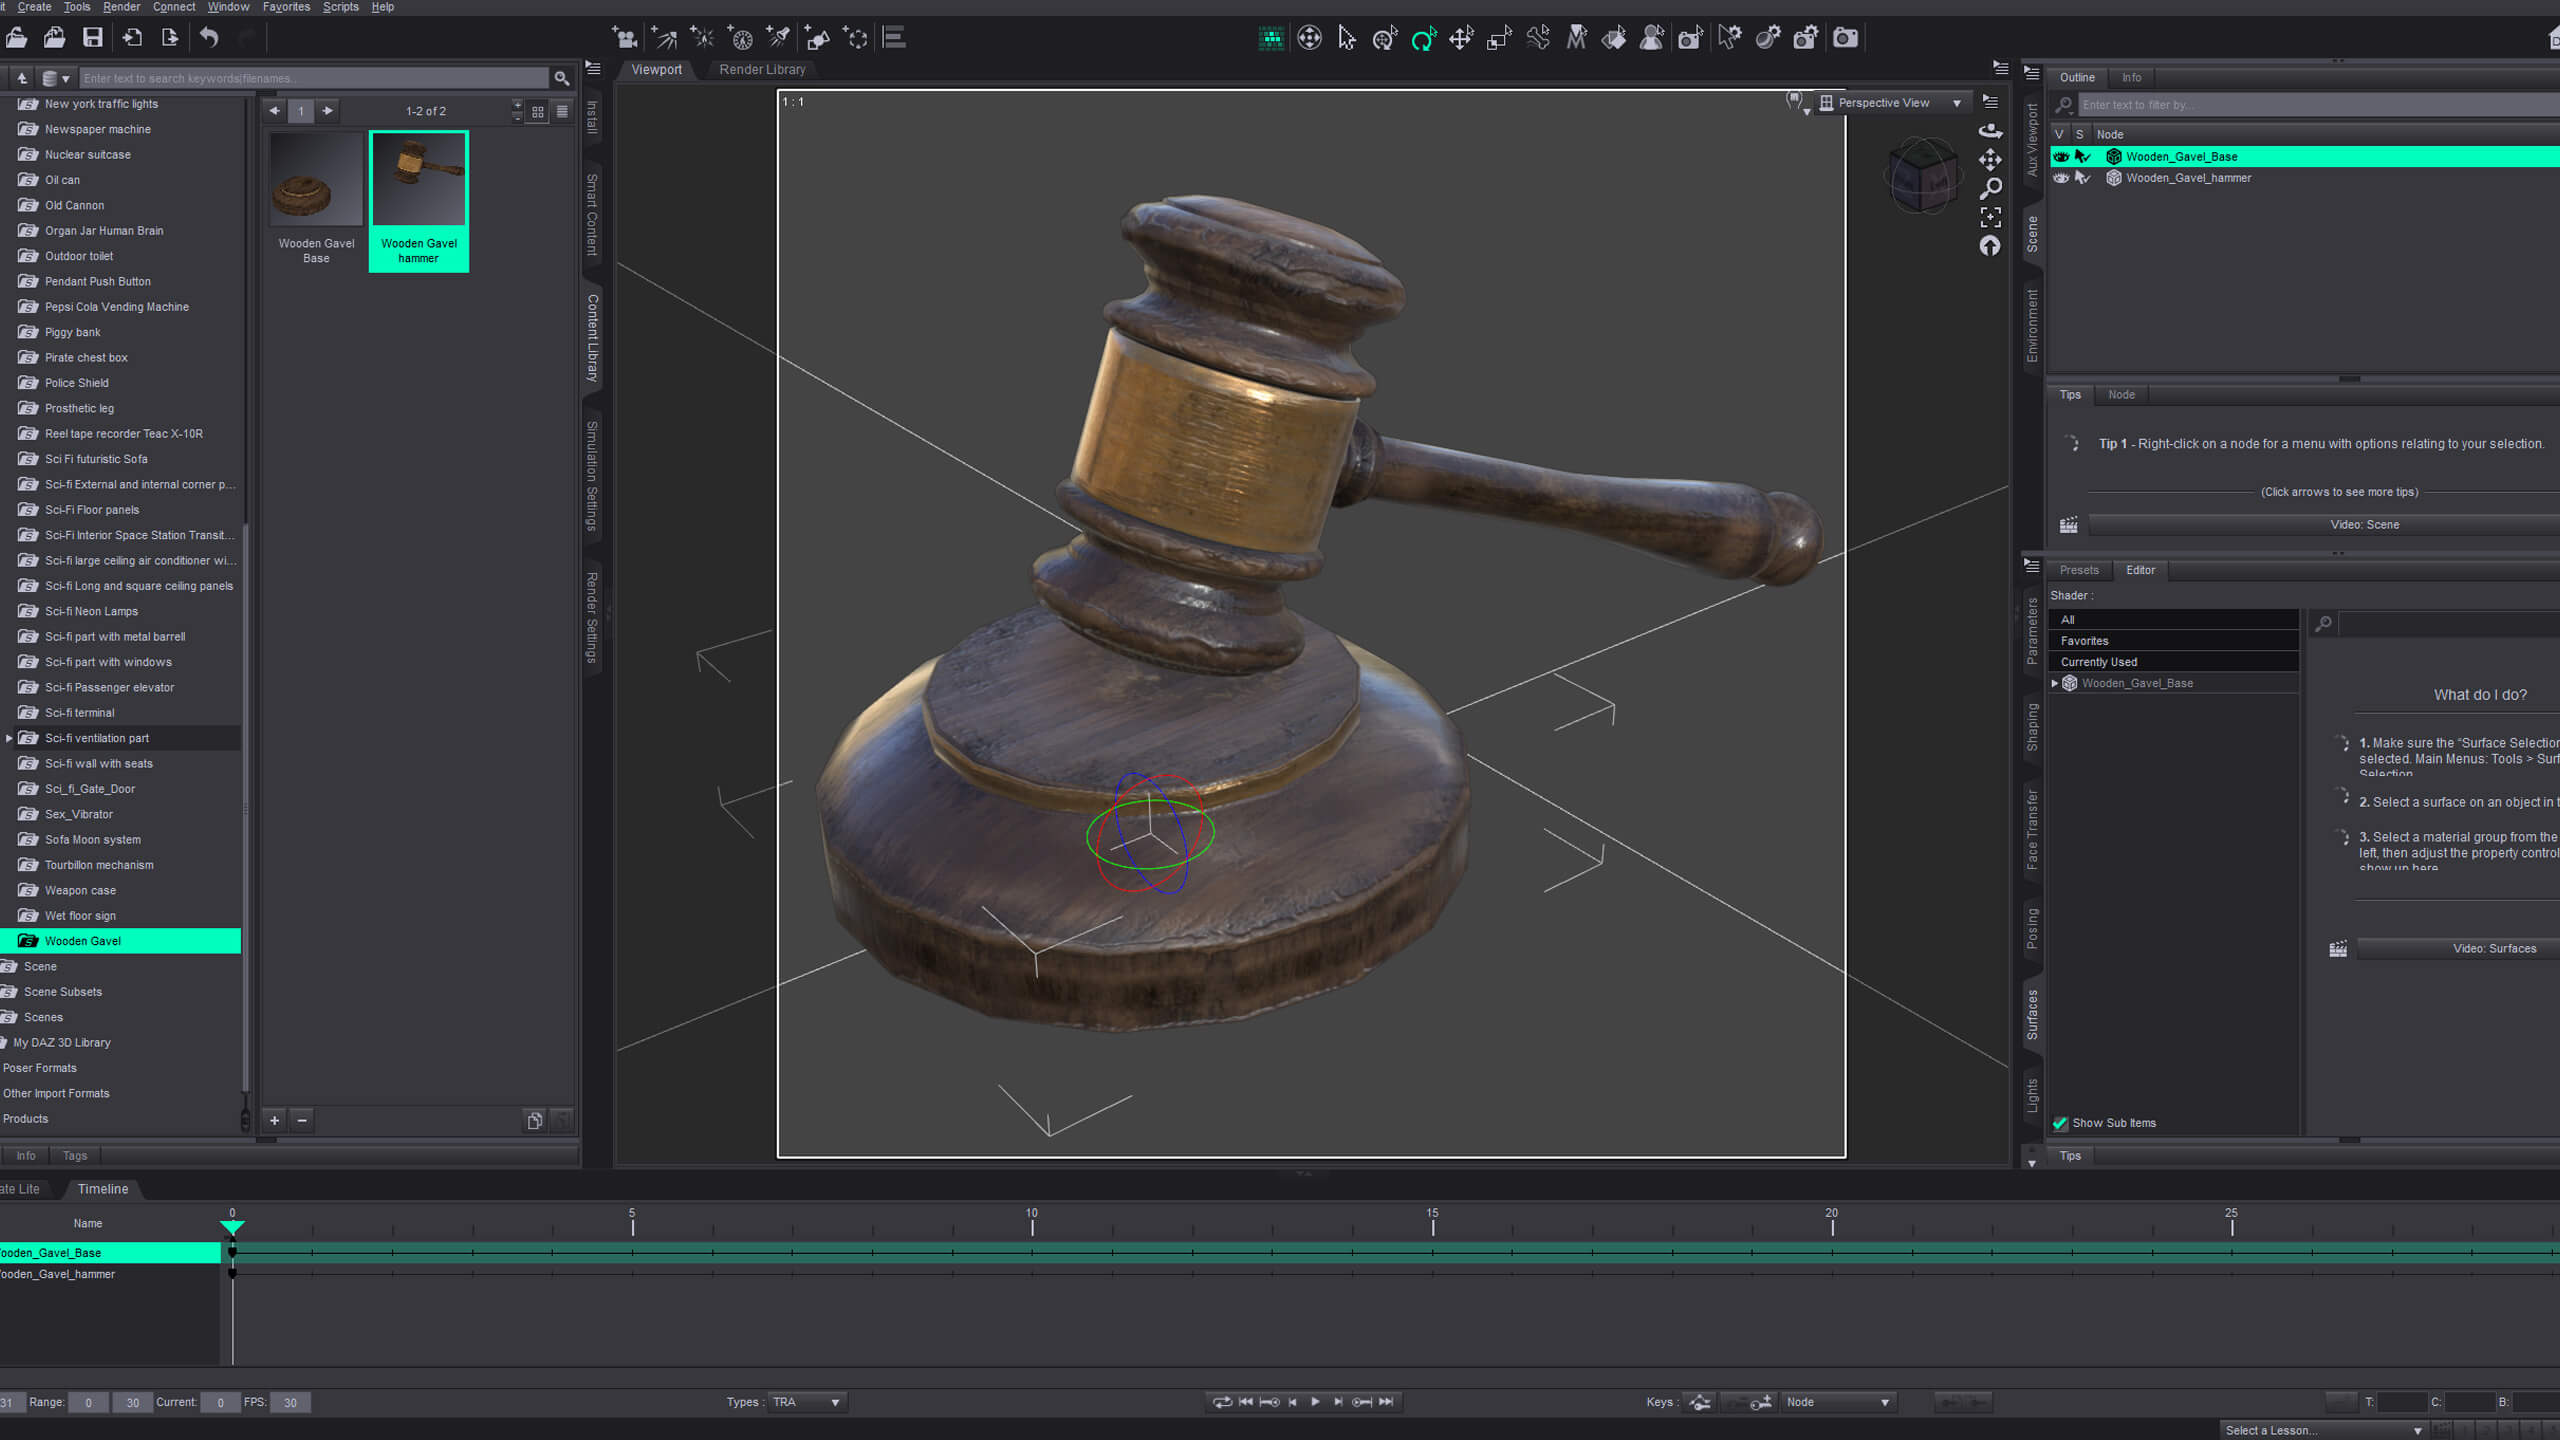2560x1440 pixels.
Task: Activate the Rotate tool
Action: (x=1423, y=38)
